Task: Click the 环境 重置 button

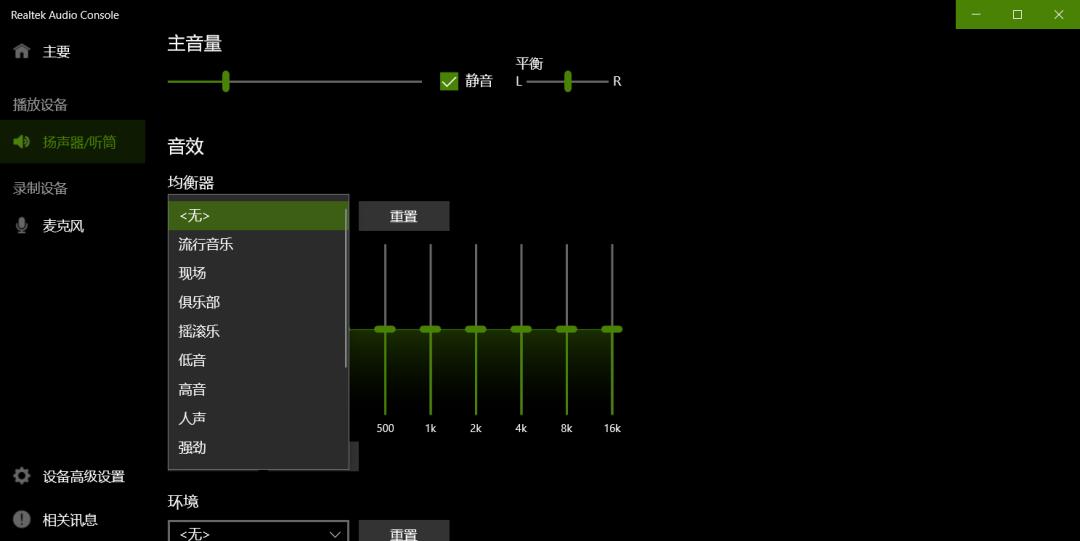Action: [404, 531]
